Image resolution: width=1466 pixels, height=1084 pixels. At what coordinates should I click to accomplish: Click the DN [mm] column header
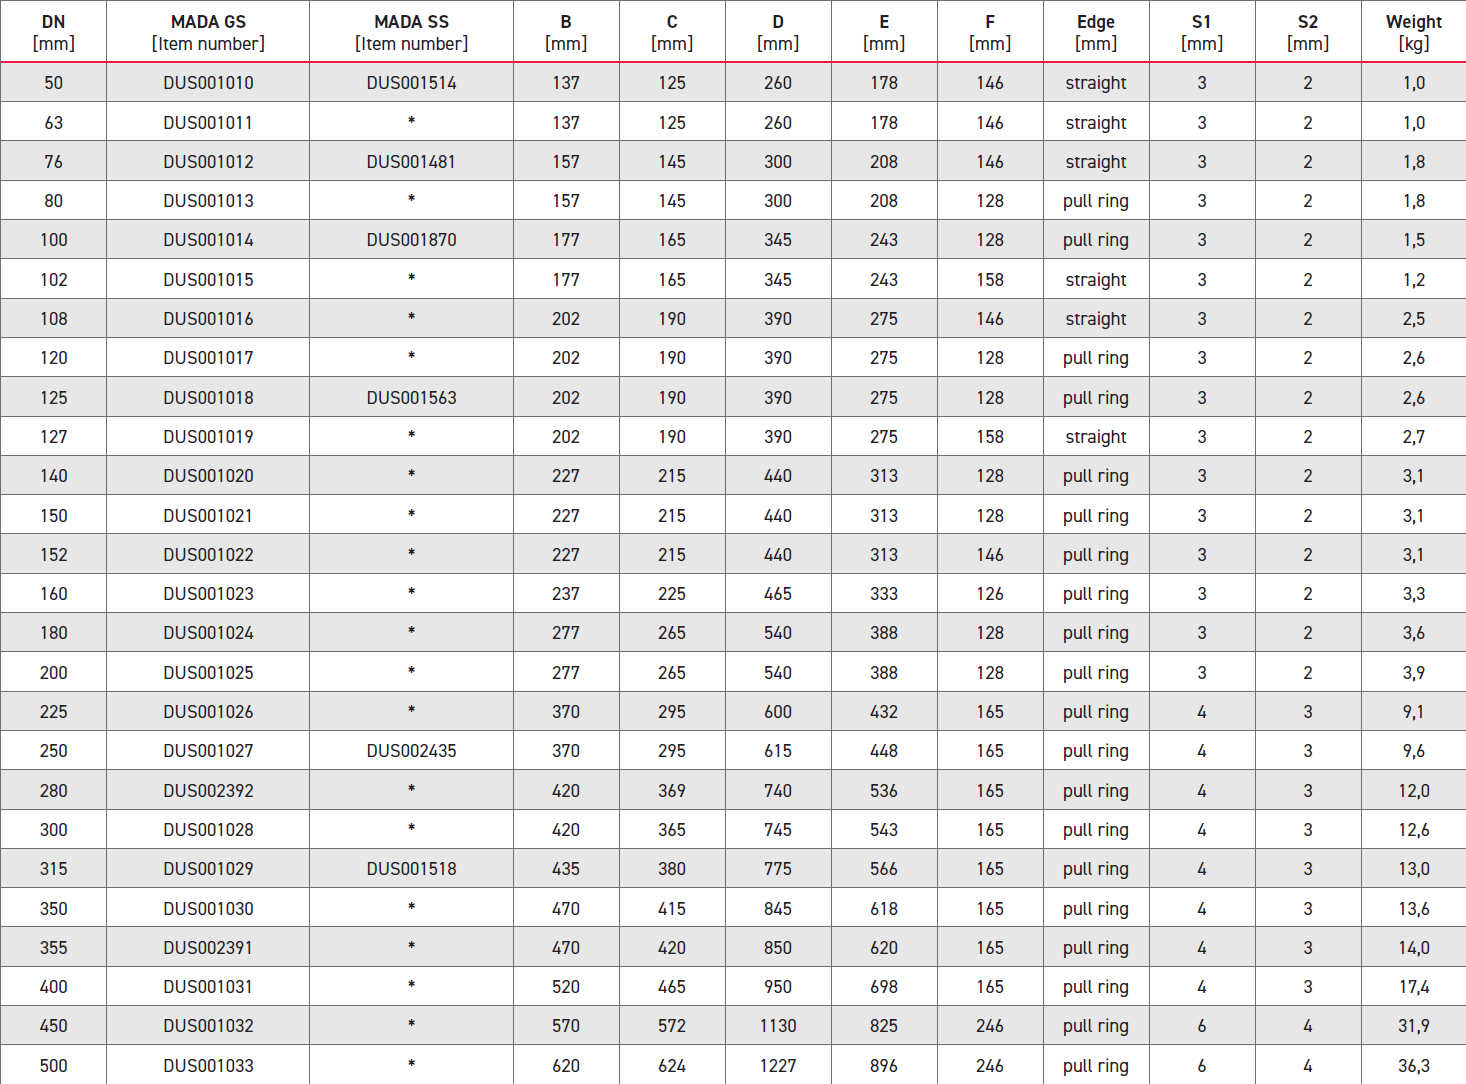click(53, 32)
